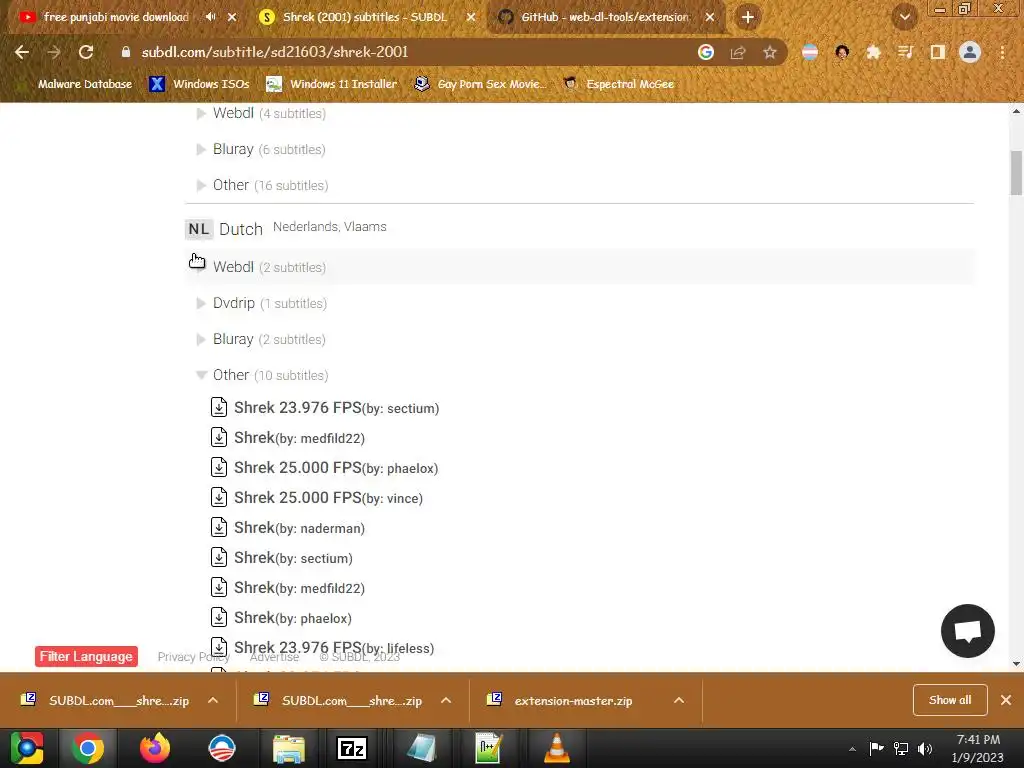This screenshot has height=768, width=1024.
Task: Open a new browser tab
Action: click(x=748, y=17)
